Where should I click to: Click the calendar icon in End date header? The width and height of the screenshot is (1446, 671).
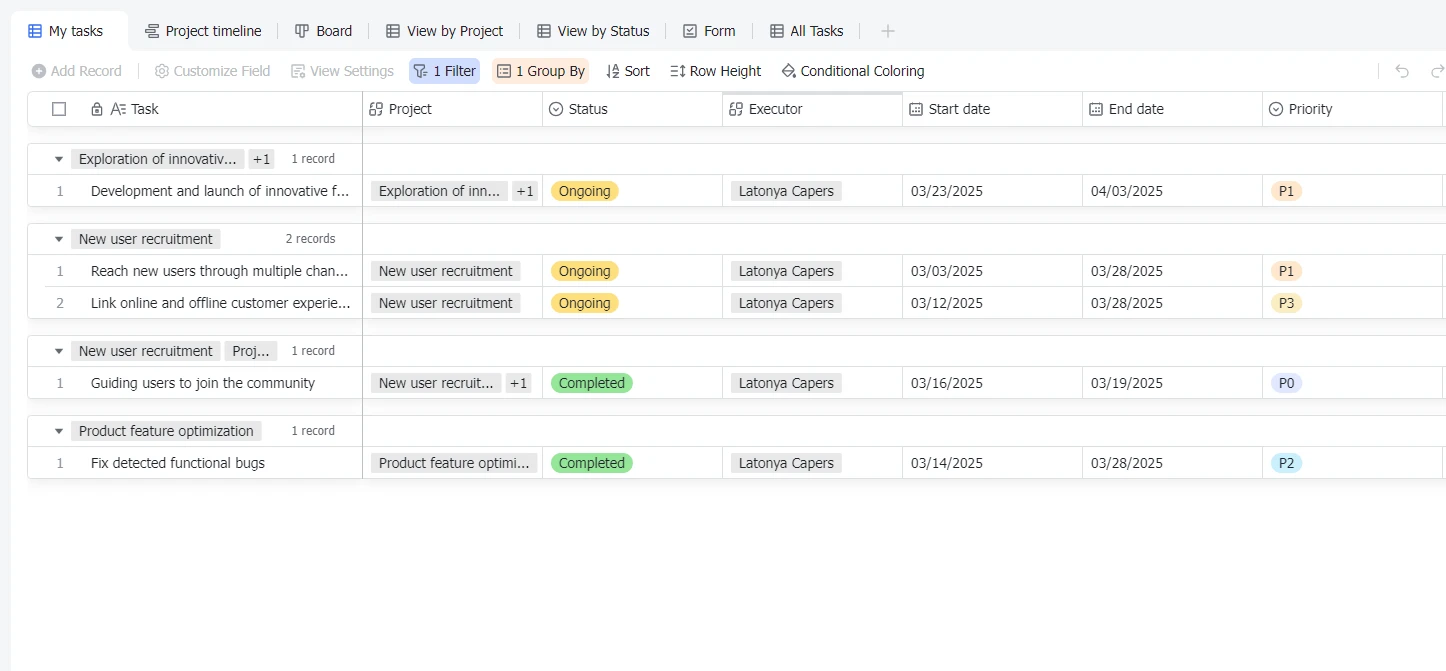pyautogui.click(x=1096, y=109)
